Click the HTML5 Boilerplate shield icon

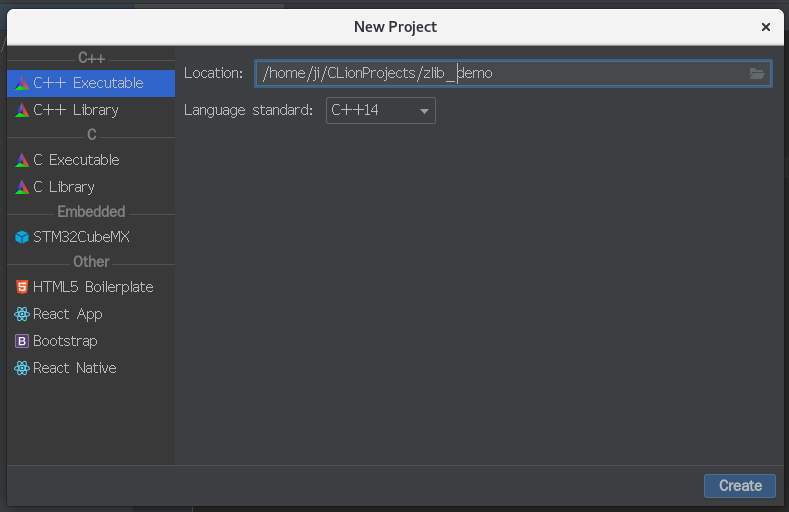pos(22,287)
